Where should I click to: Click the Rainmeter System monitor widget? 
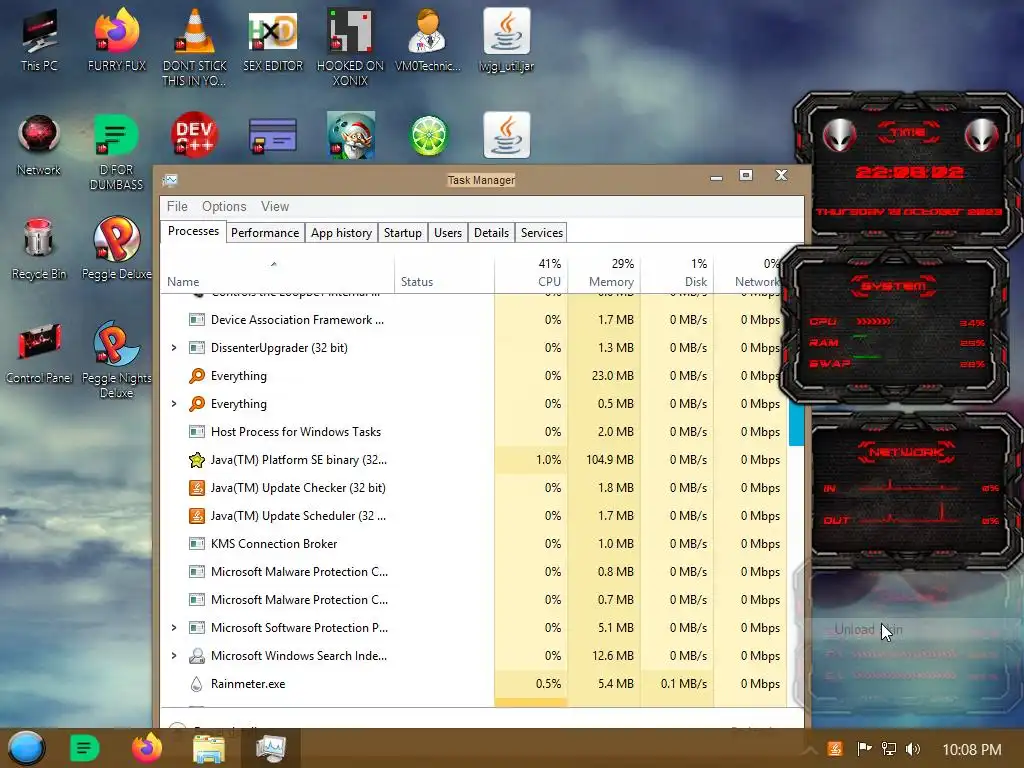click(896, 325)
